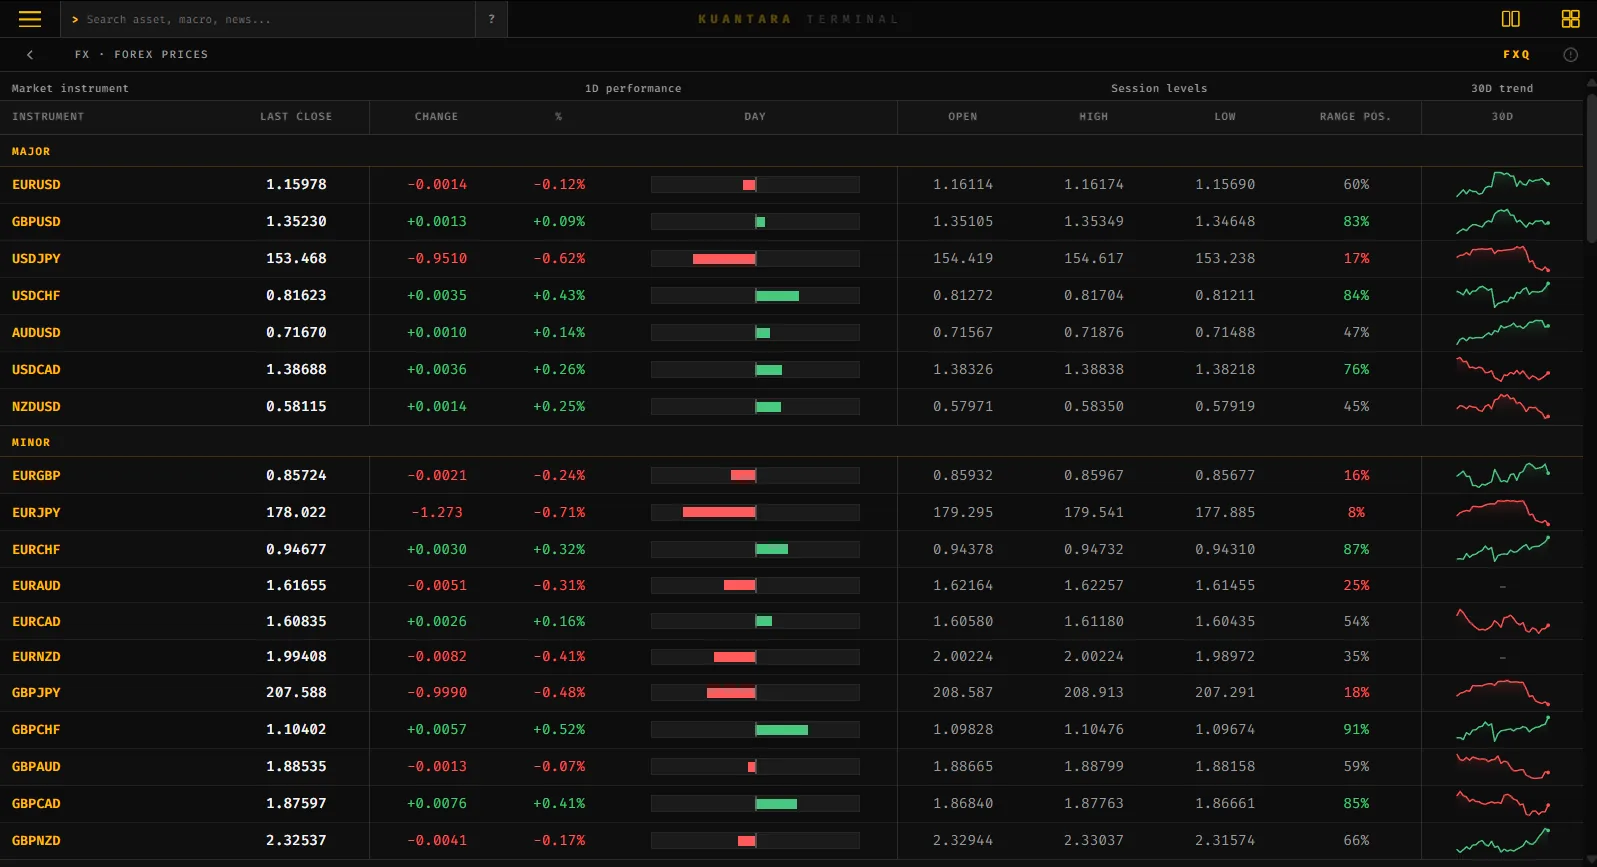Image resolution: width=1597 pixels, height=867 pixels.
Task: Open the EURCHF instrument
Action: 36,550
